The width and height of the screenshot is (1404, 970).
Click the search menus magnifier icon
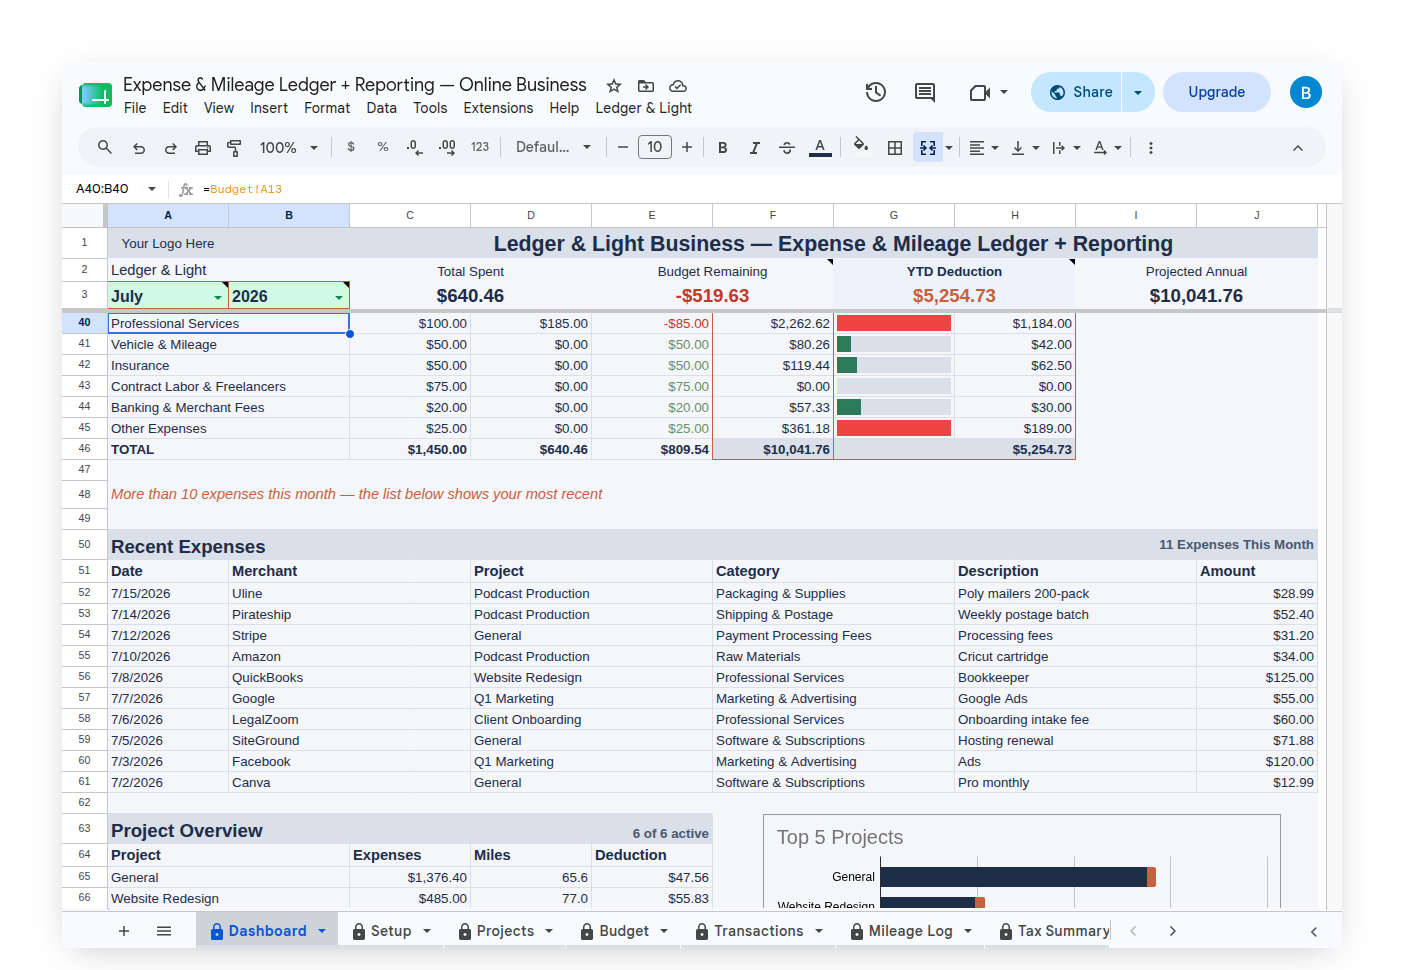pos(104,147)
